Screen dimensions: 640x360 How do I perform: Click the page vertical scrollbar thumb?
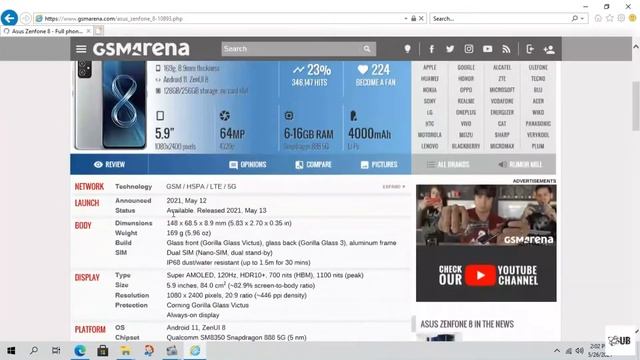pyautogui.click(x=636, y=106)
